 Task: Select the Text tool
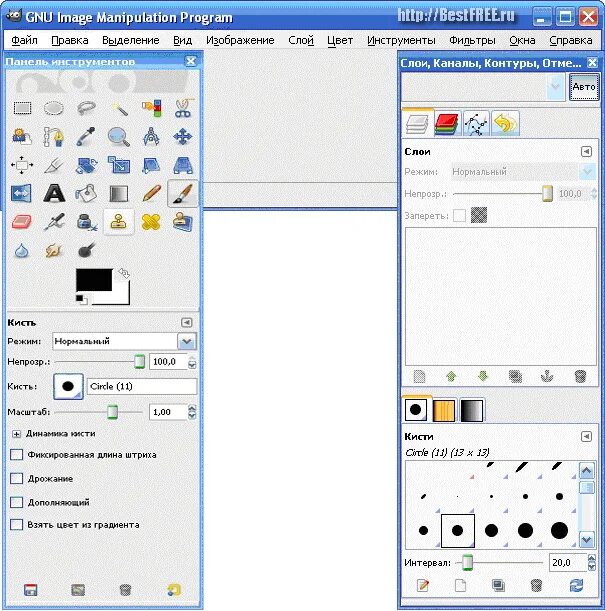54,194
